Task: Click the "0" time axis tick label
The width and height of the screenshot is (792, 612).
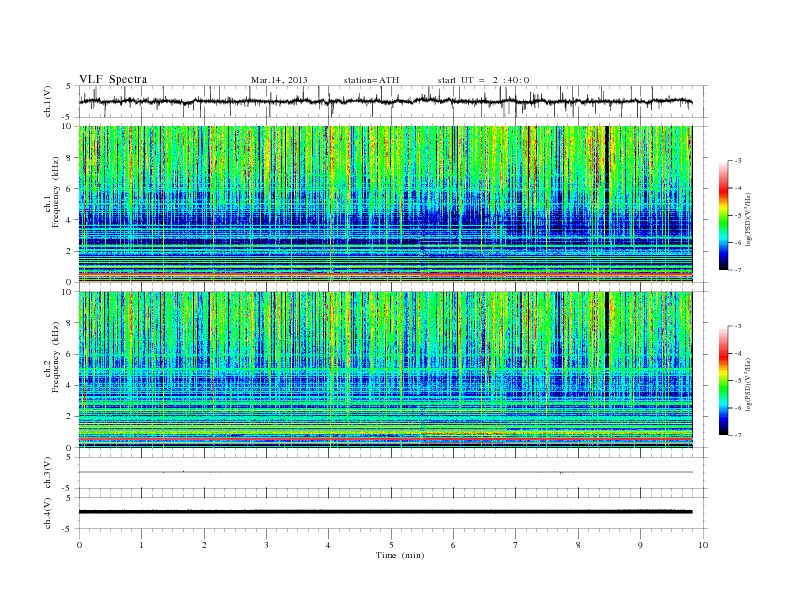Action: click(79, 545)
